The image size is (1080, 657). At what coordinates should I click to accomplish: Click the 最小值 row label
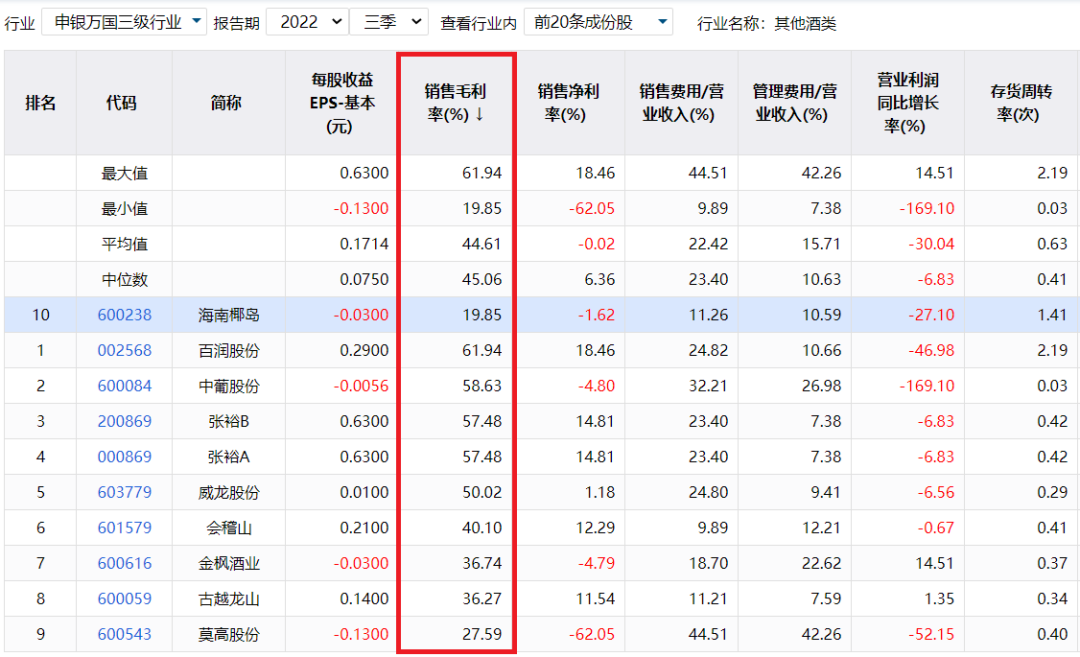click(125, 209)
